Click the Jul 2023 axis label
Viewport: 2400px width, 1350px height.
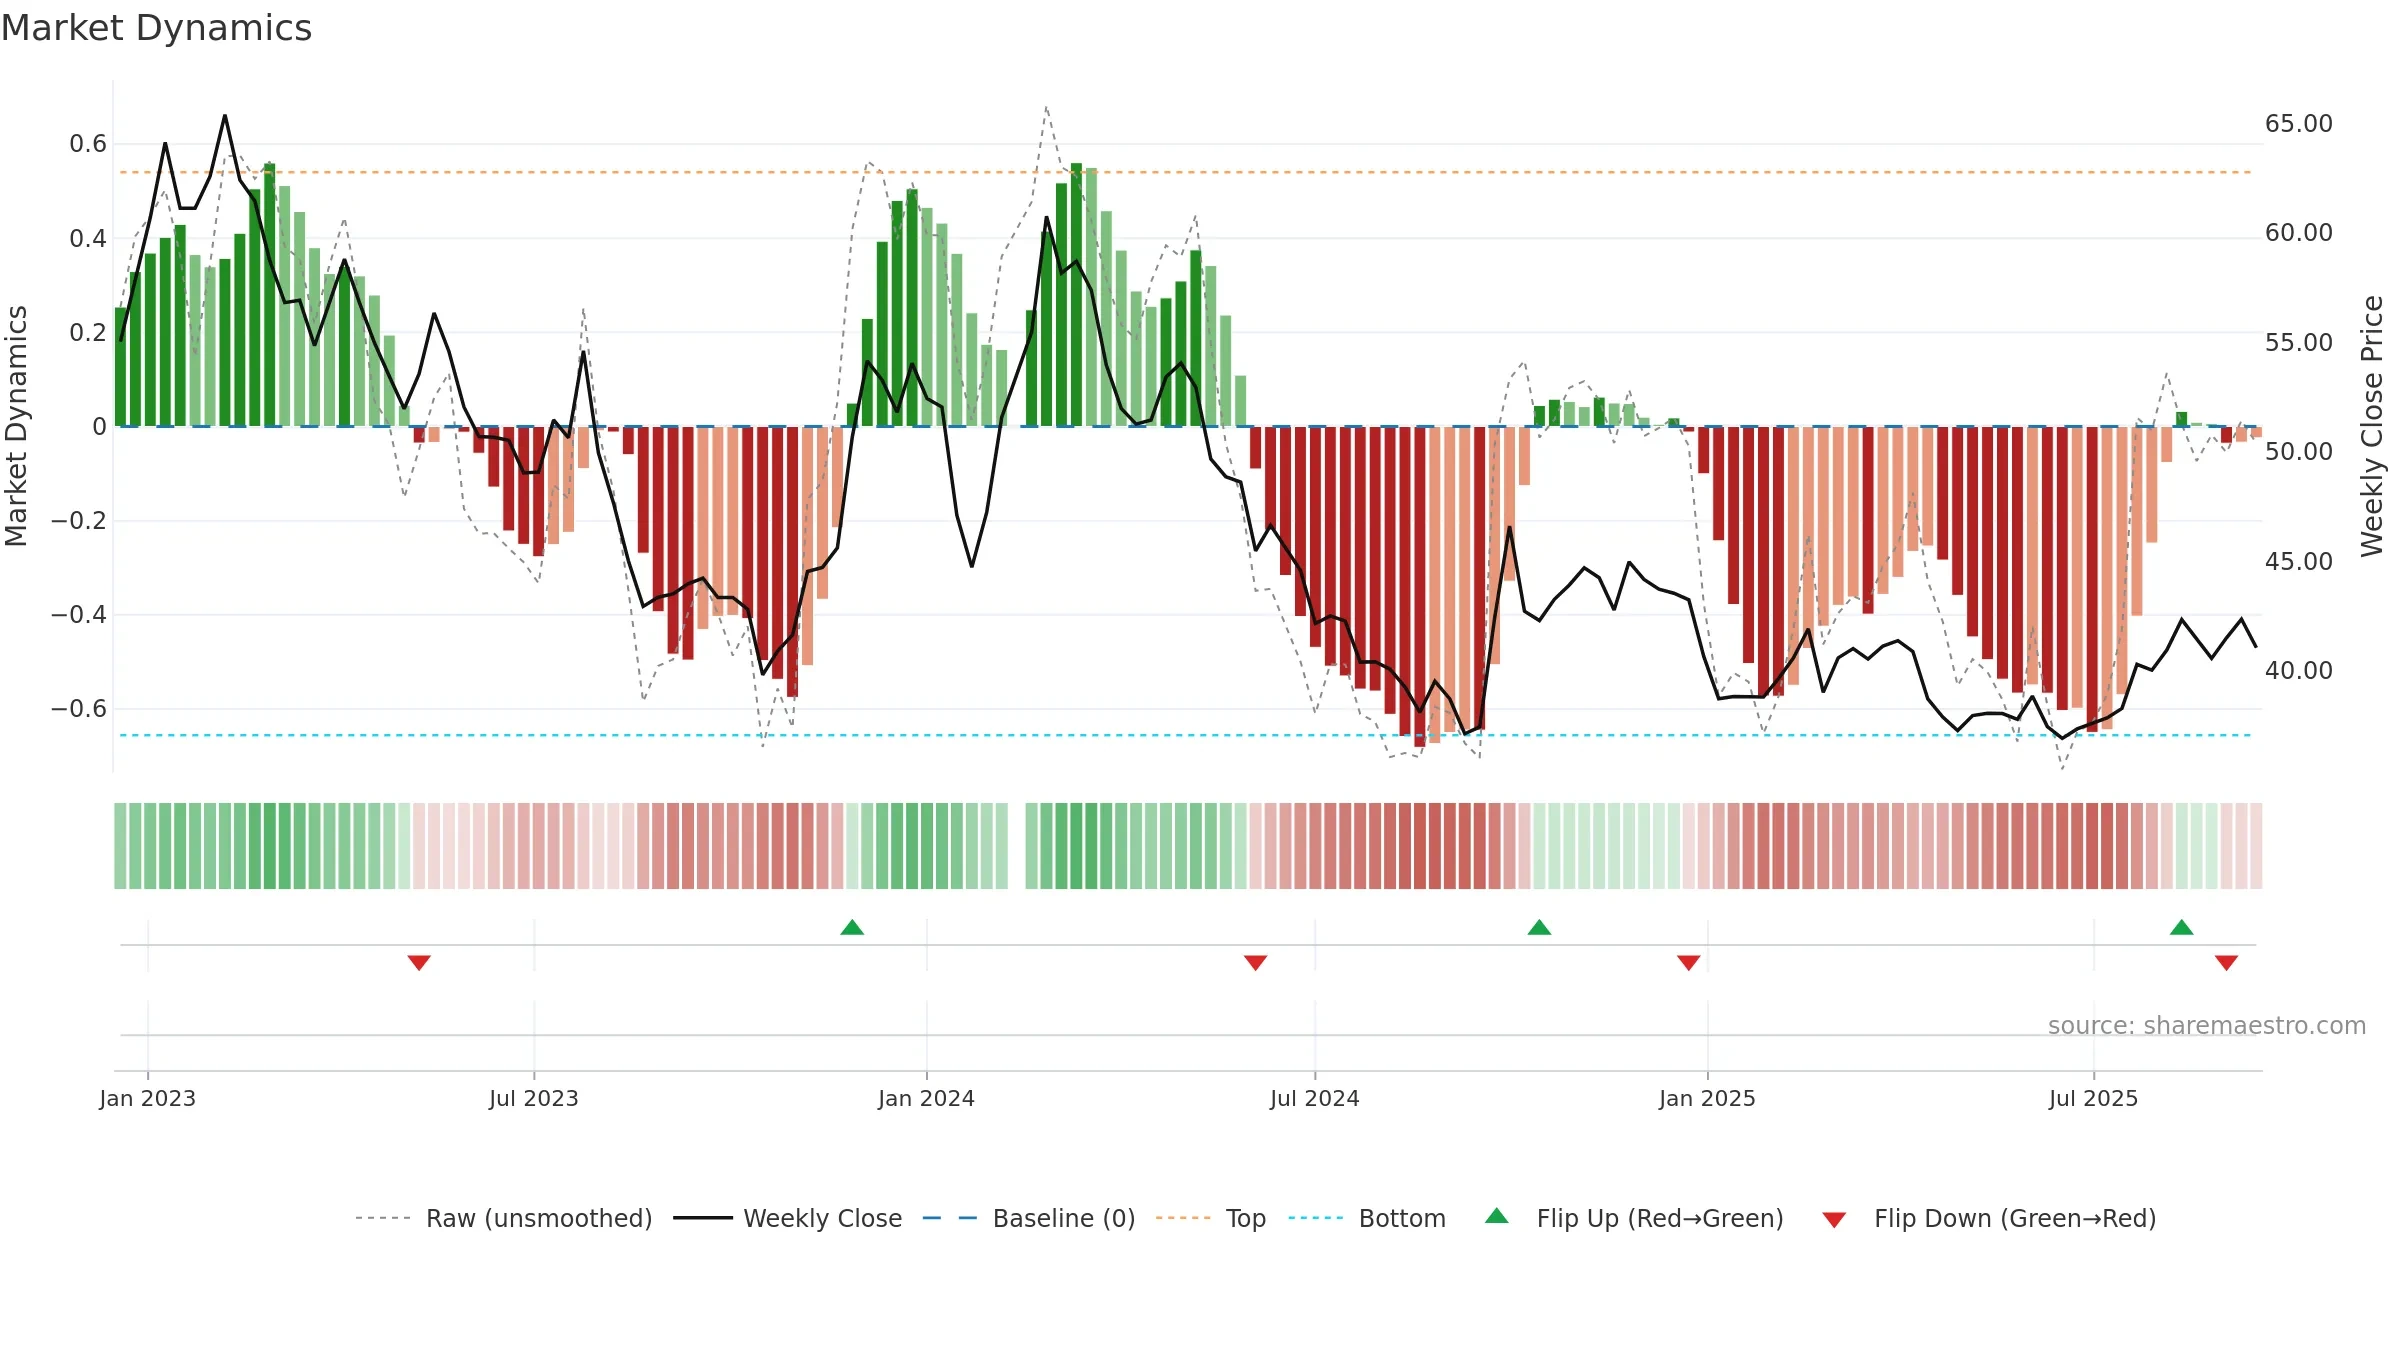[x=534, y=1098]
